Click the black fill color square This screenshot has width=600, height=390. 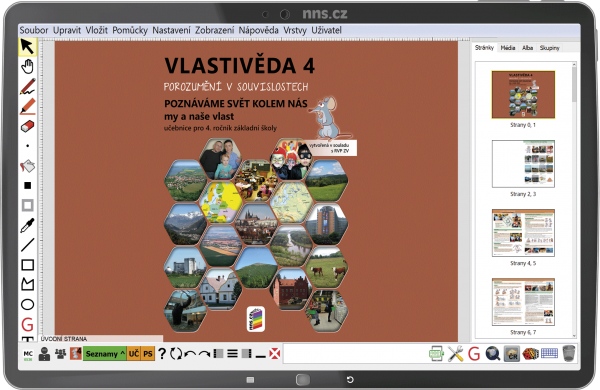(28, 186)
